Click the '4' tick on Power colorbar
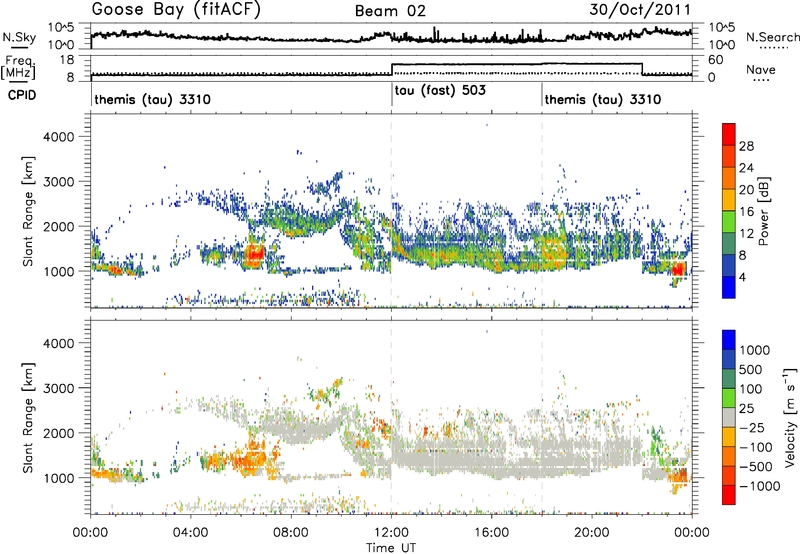Image resolution: width=800 pixels, height=554 pixels. coord(743,277)
